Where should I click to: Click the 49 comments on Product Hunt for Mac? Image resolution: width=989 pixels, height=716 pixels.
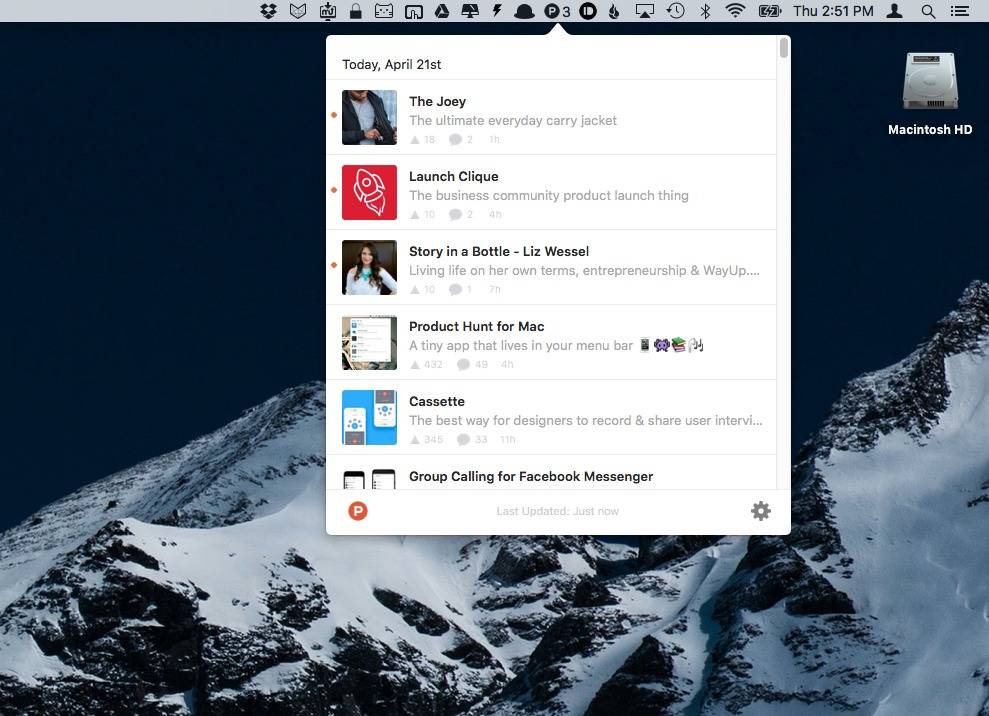pyautogui.click(x=472, y=365)
